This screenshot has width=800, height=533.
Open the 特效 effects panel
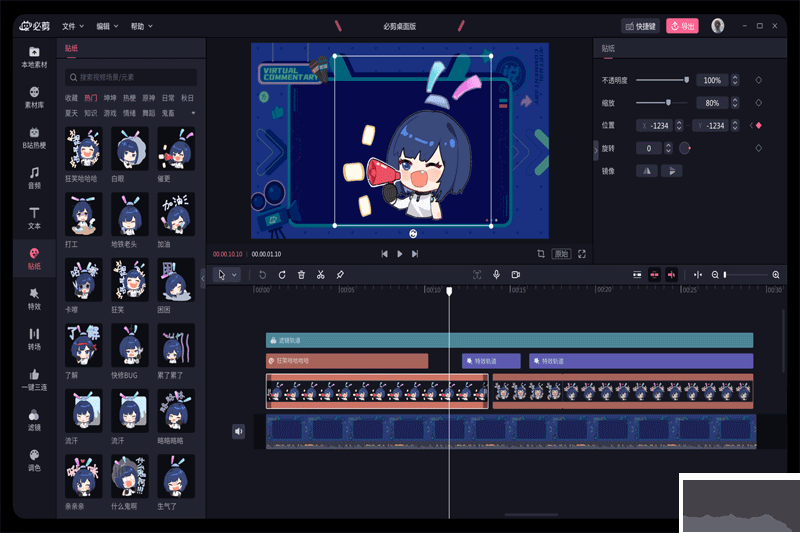(34, 299)
